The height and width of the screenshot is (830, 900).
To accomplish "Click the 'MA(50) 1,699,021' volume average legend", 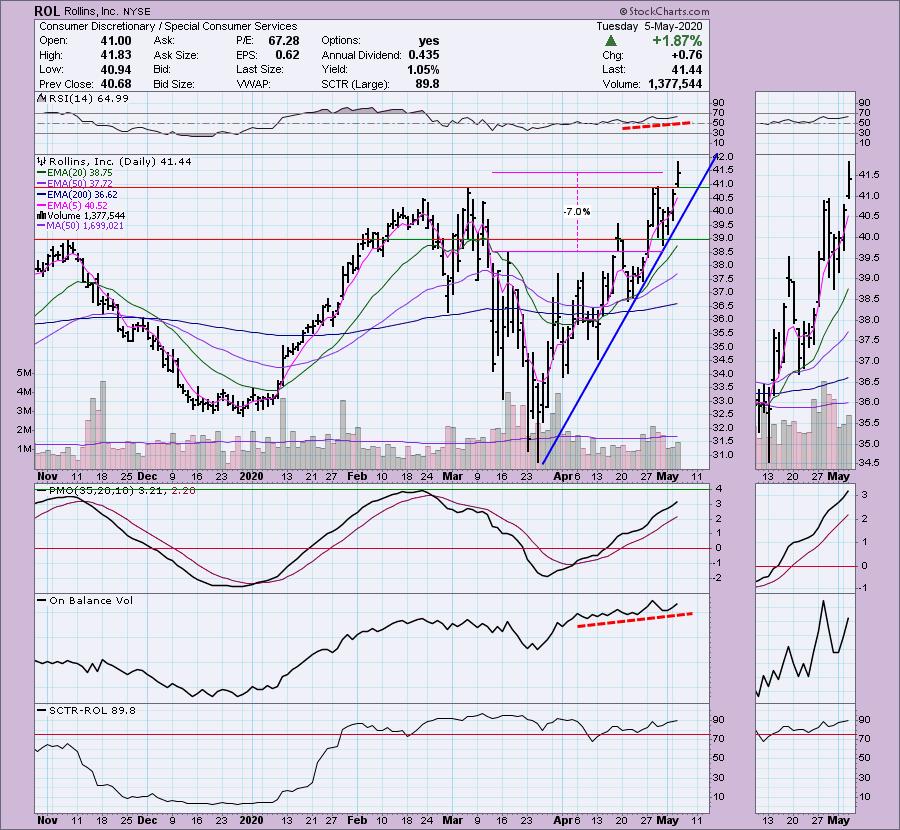I will click(86, 226).
